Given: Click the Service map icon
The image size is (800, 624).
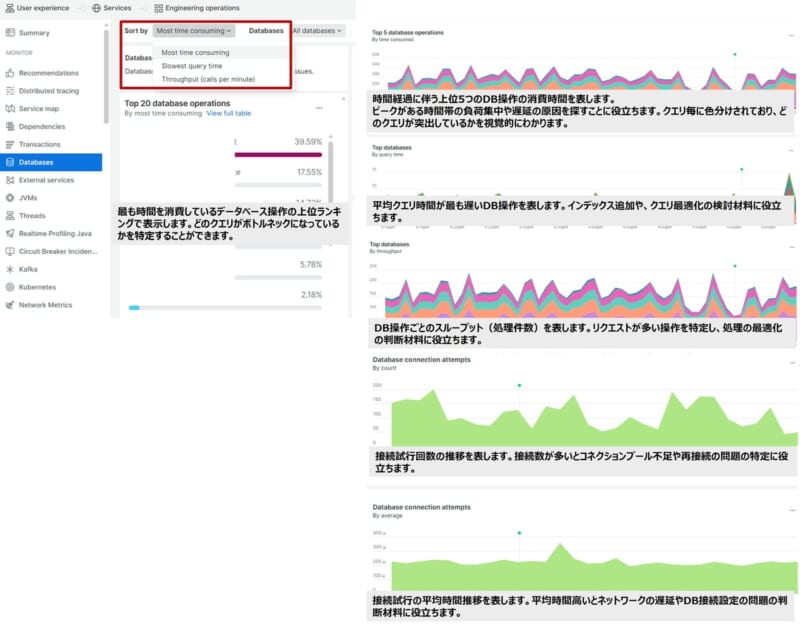Looking at the screenshot, I should (10, 108).
